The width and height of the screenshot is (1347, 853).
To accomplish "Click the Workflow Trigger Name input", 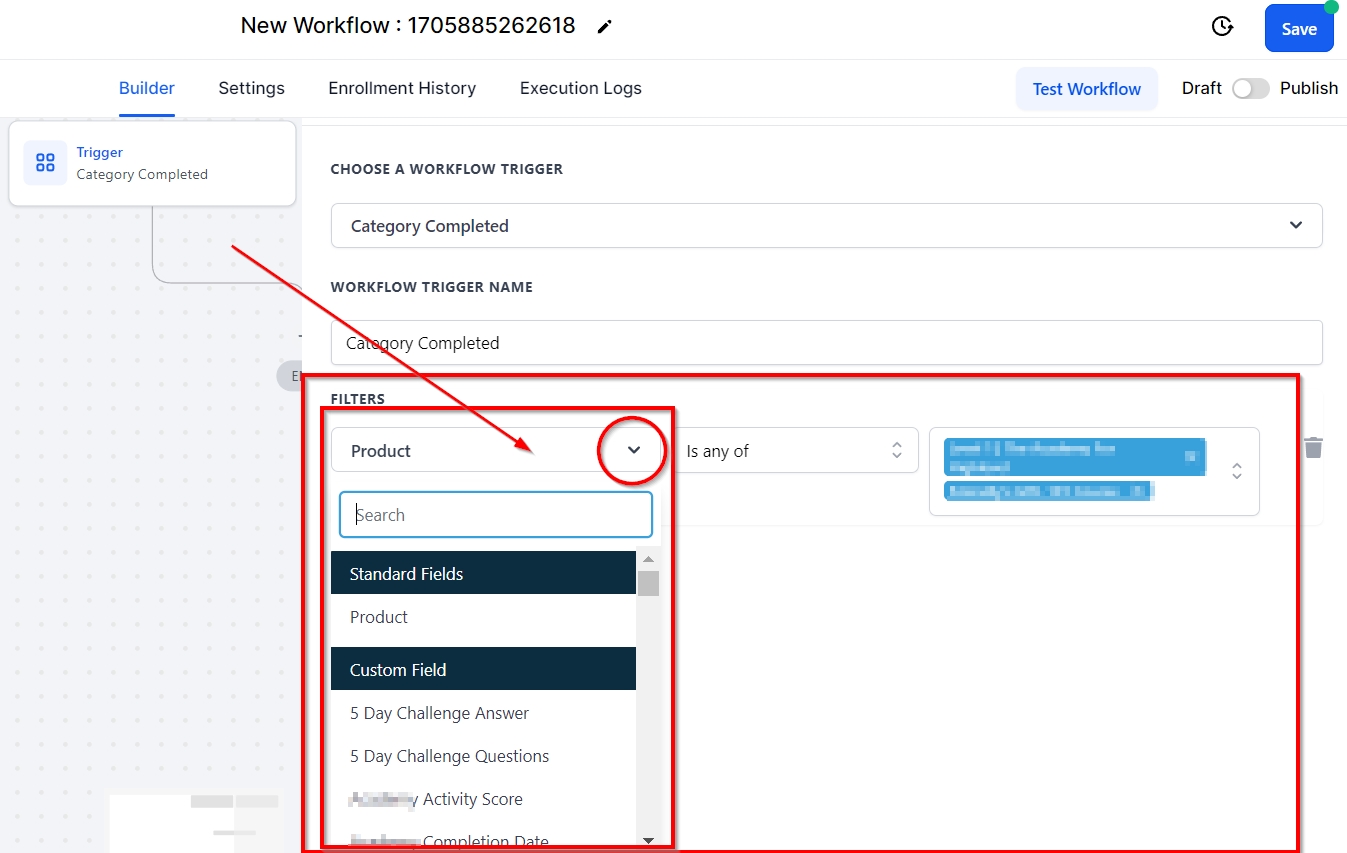I will (826, 343).
